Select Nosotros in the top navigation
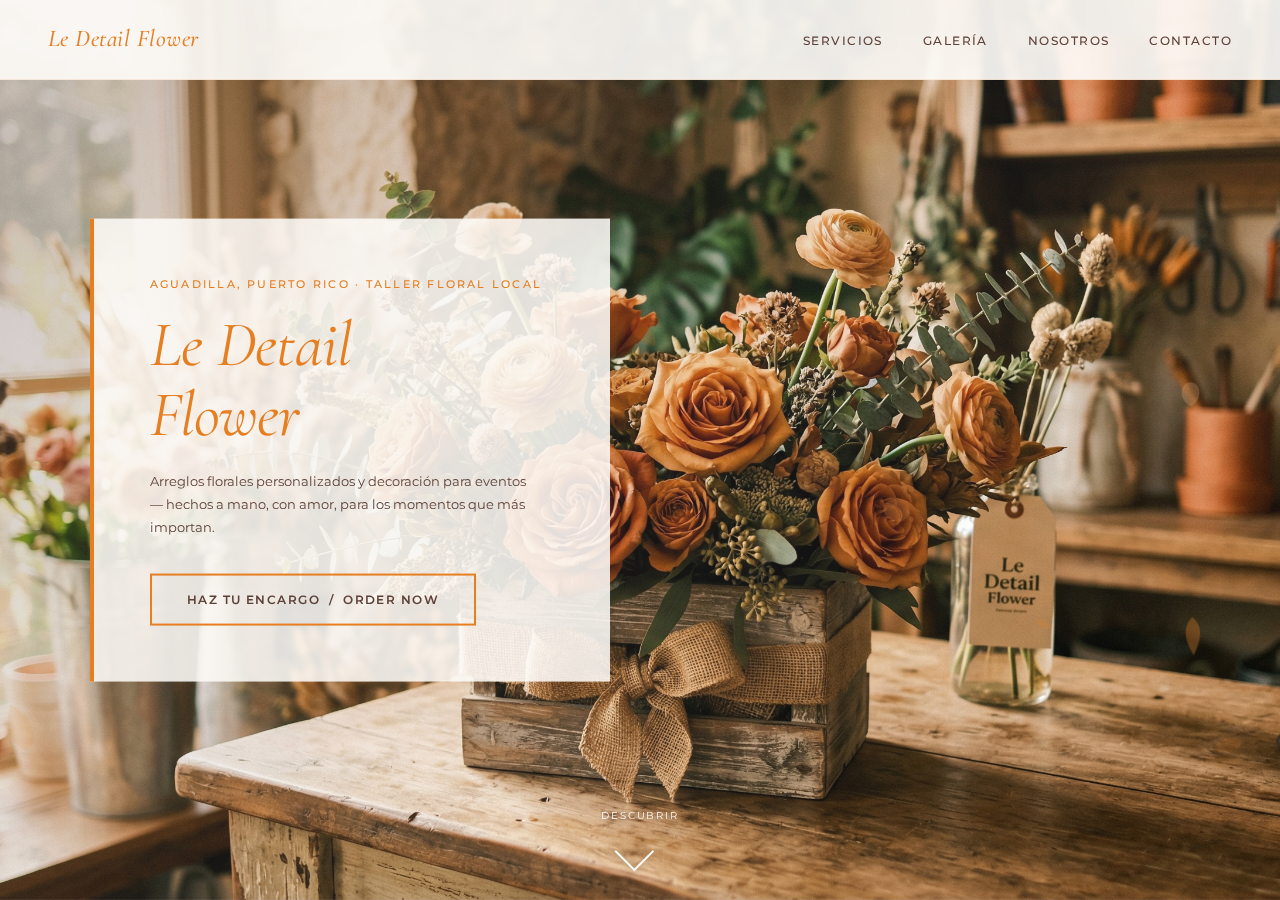 point(1068,41)
